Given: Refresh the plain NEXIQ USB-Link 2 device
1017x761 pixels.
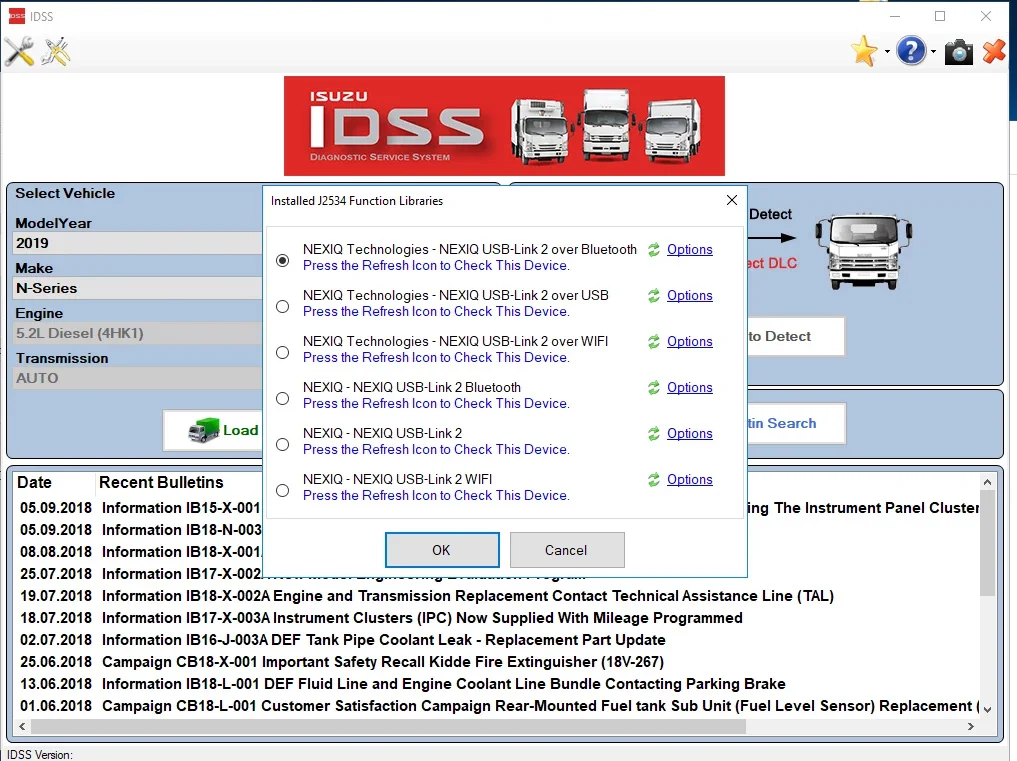Looking at the screenshot, I should click(654, 434).
